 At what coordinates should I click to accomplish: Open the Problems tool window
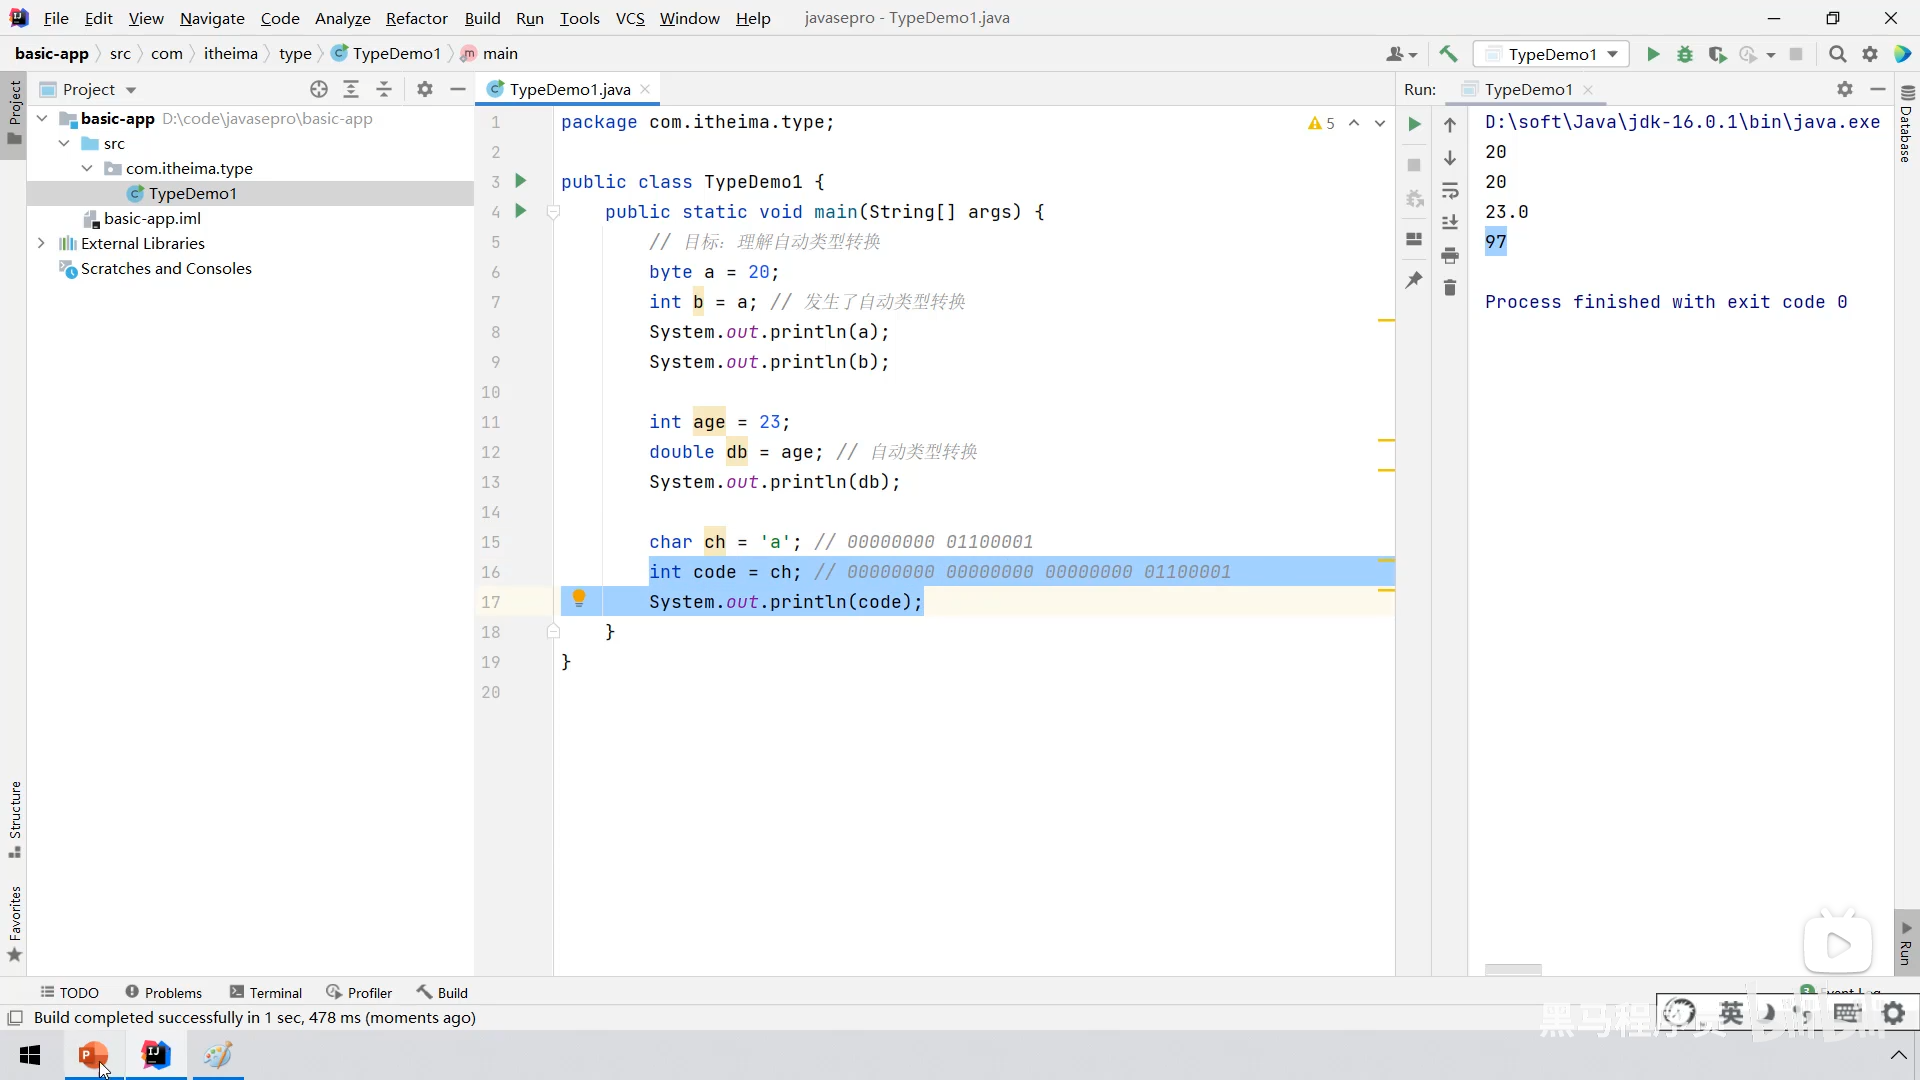(x=163, y=992)
